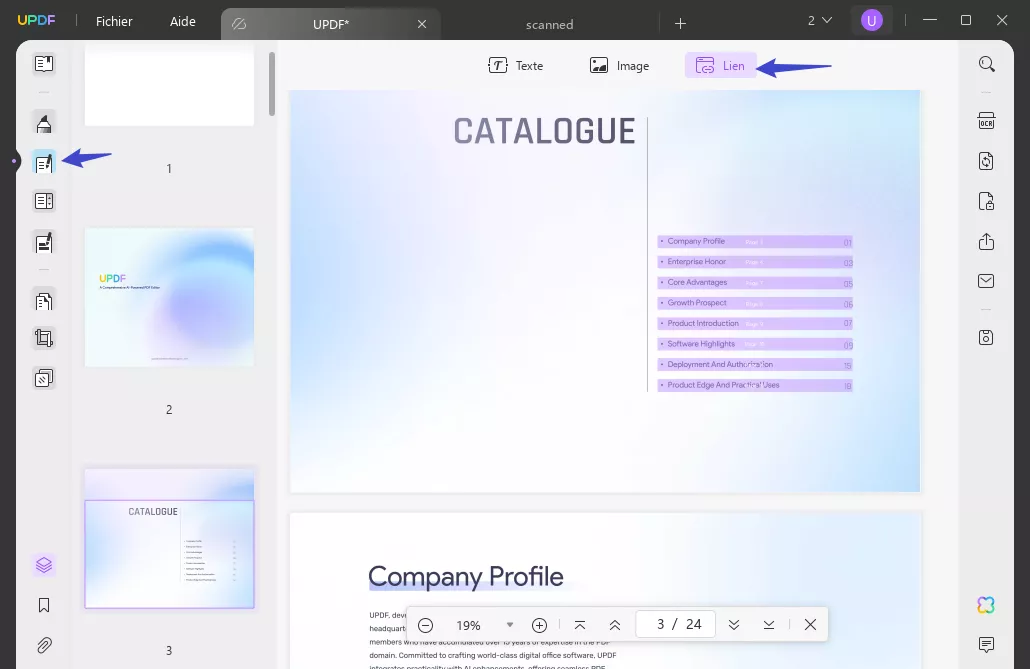Go to previous page arrow
1030x669 pixels.
(x=615, y=625)
